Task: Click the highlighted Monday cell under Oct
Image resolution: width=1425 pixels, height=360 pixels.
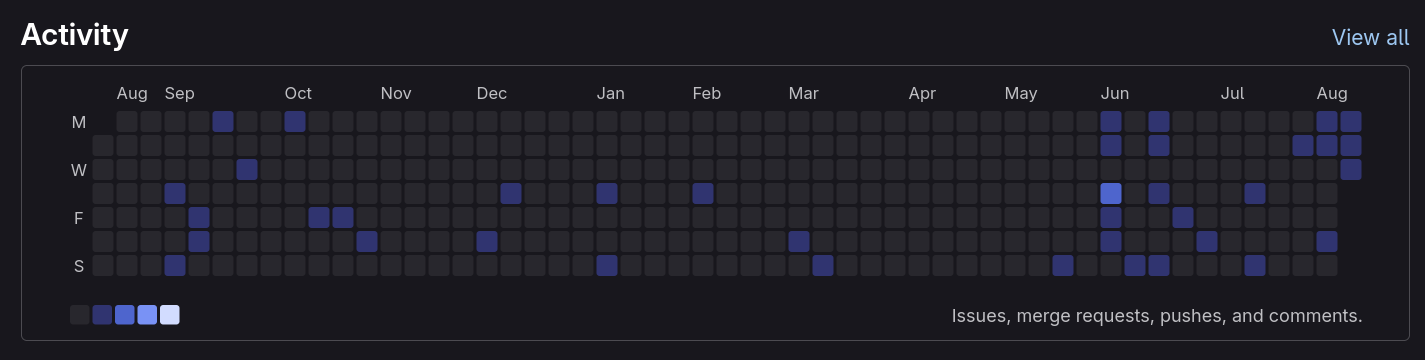Action: [295, 121]
